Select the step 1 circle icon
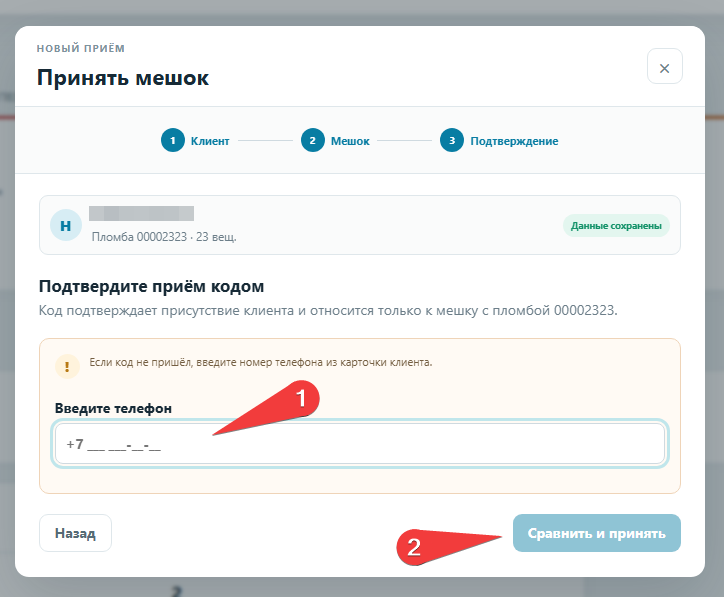The width and height of the screenshot is (724, 597). click(173, 140)
